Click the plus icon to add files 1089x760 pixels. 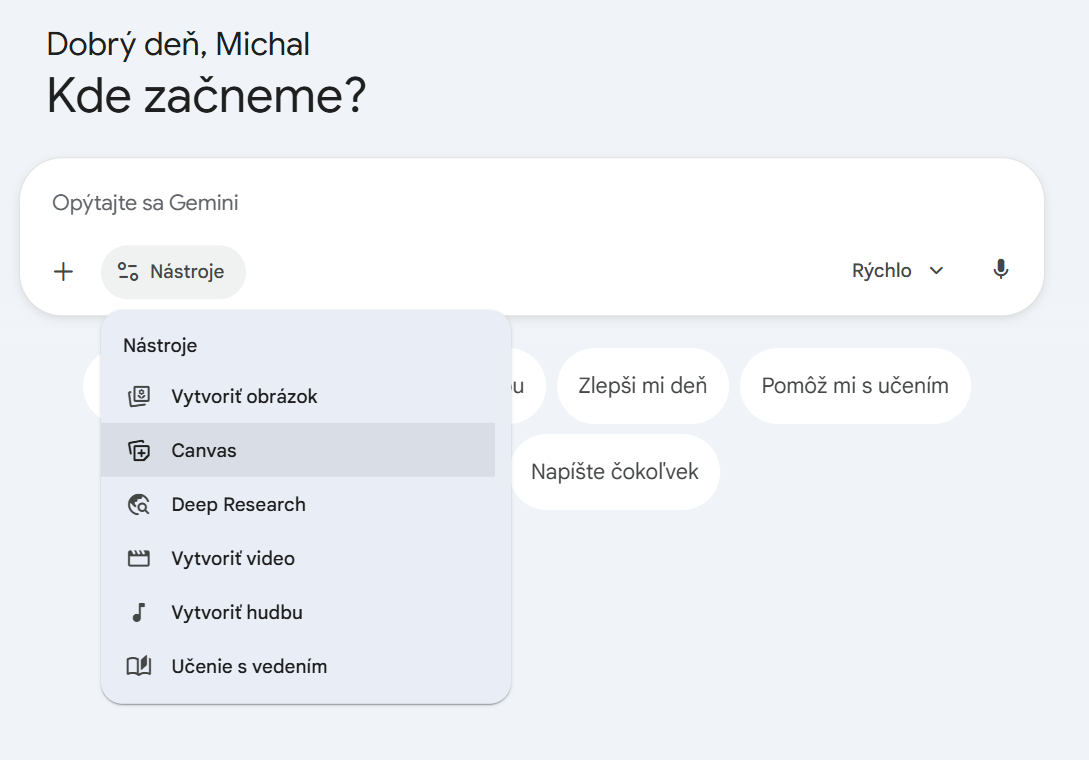tap(63, 271)
